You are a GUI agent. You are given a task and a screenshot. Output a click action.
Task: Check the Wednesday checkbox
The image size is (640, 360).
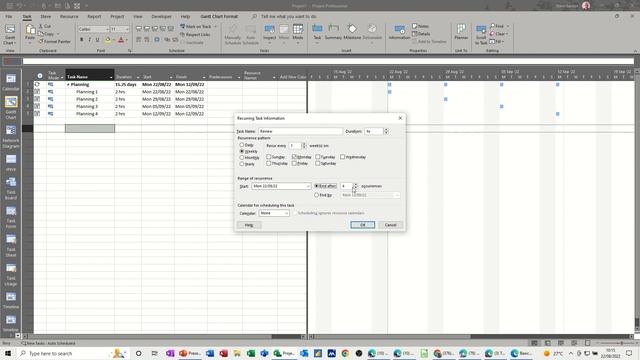pos(342,157)
